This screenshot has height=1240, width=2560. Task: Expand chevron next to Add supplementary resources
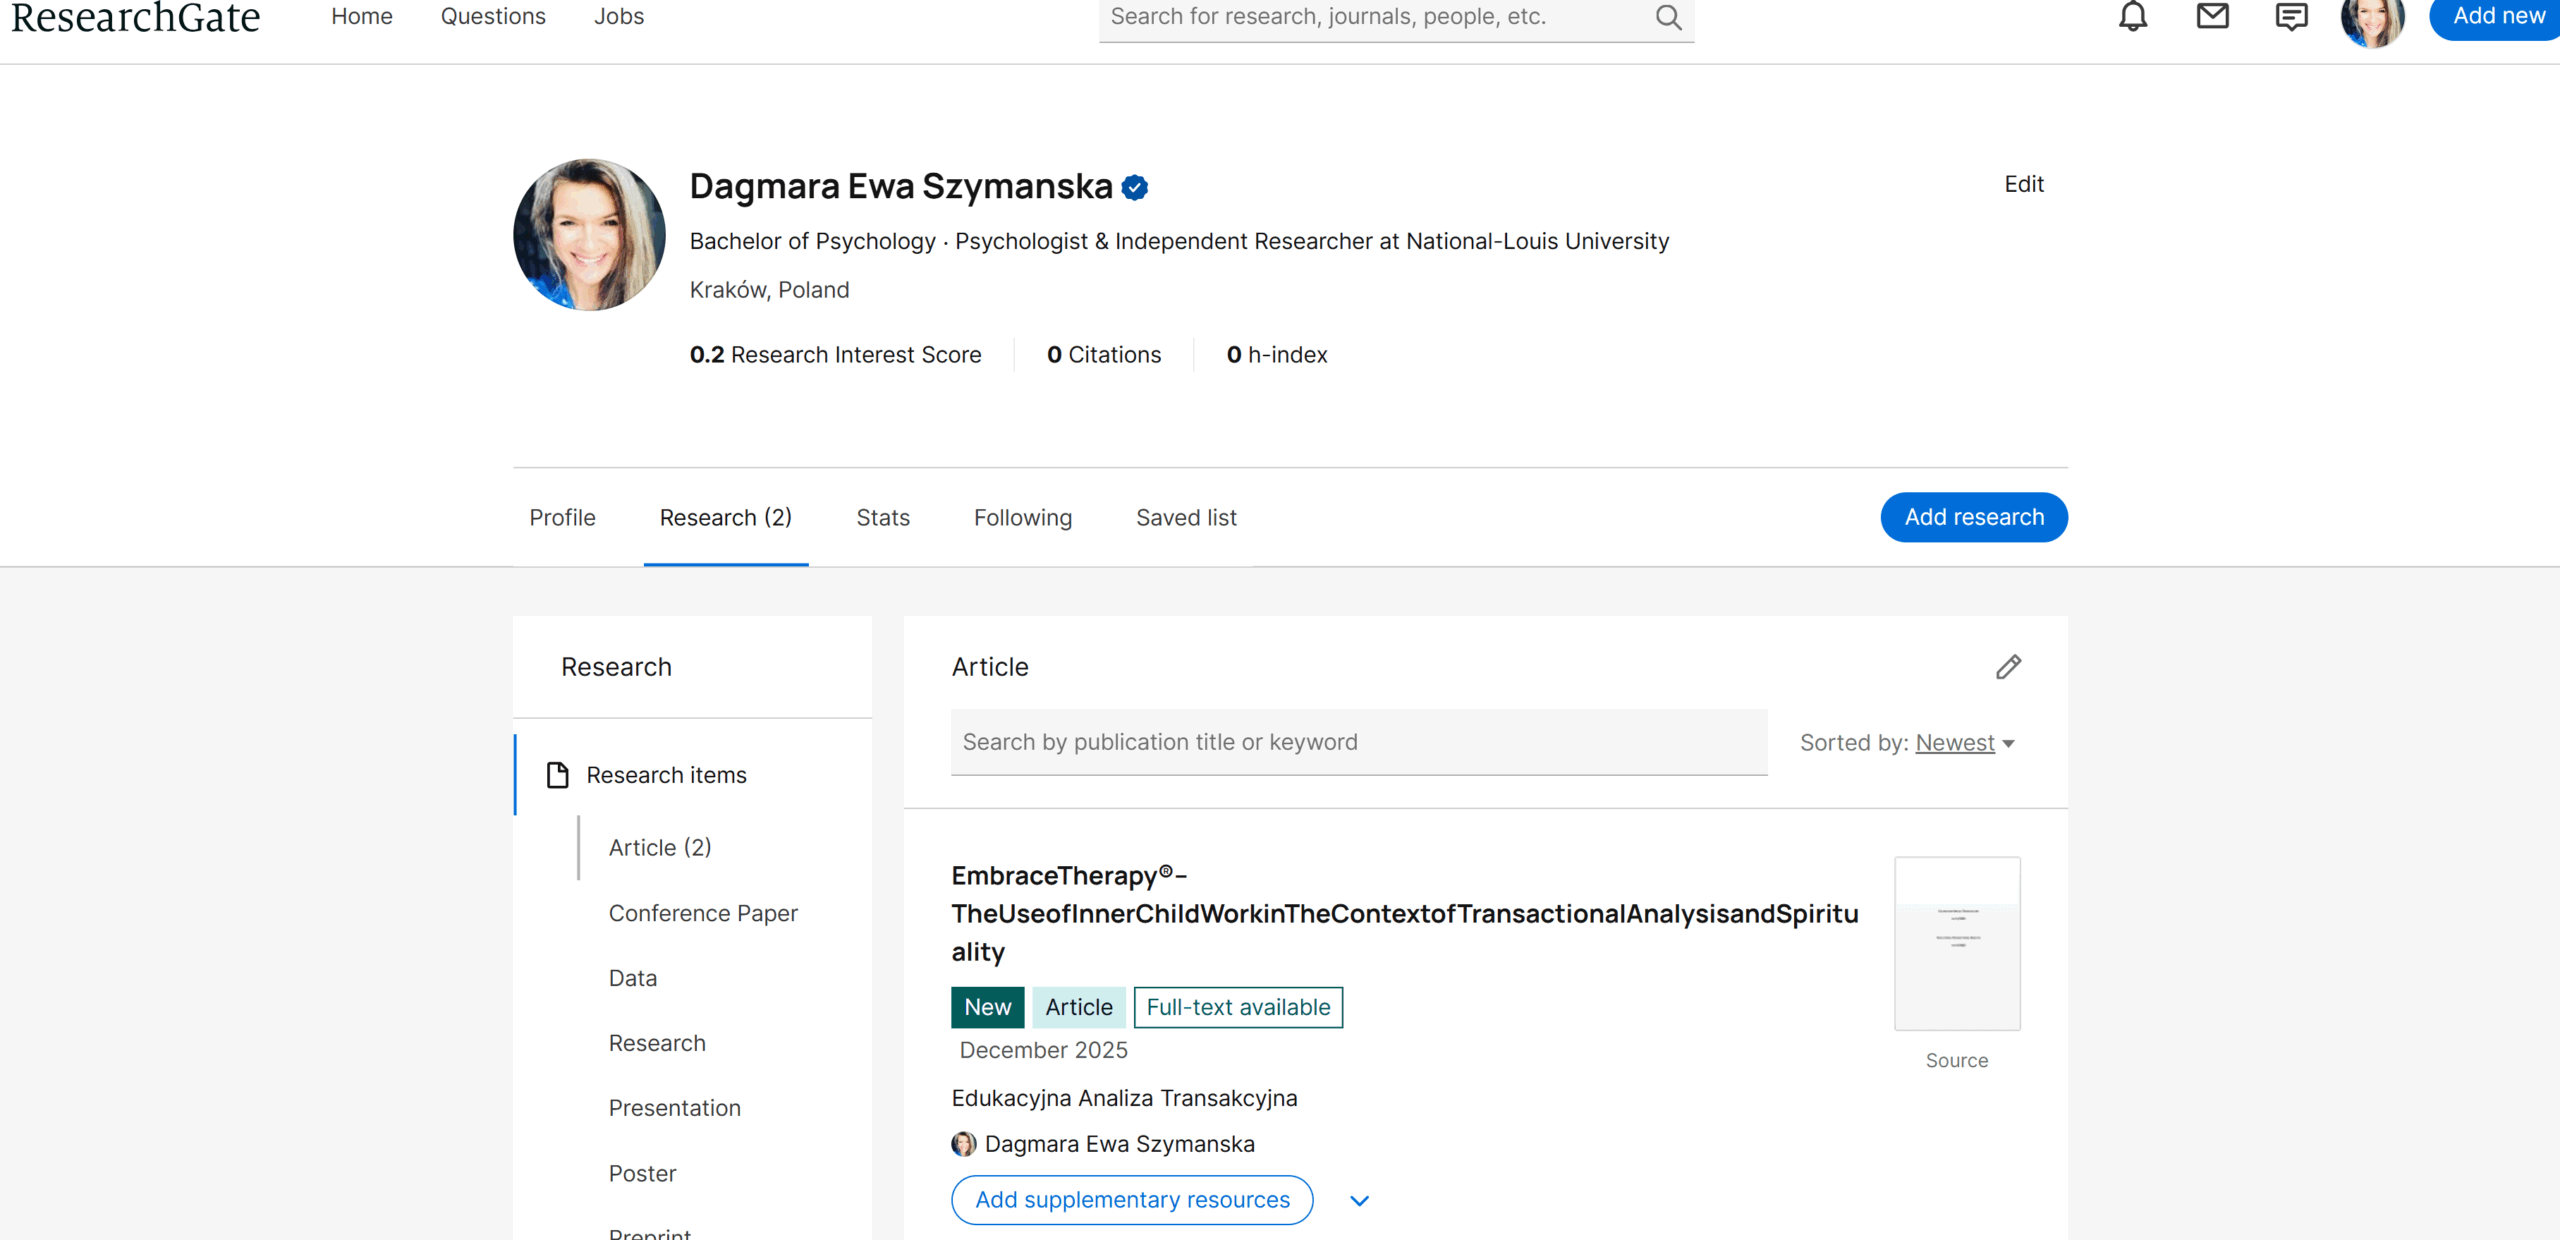point(1359,1200)
